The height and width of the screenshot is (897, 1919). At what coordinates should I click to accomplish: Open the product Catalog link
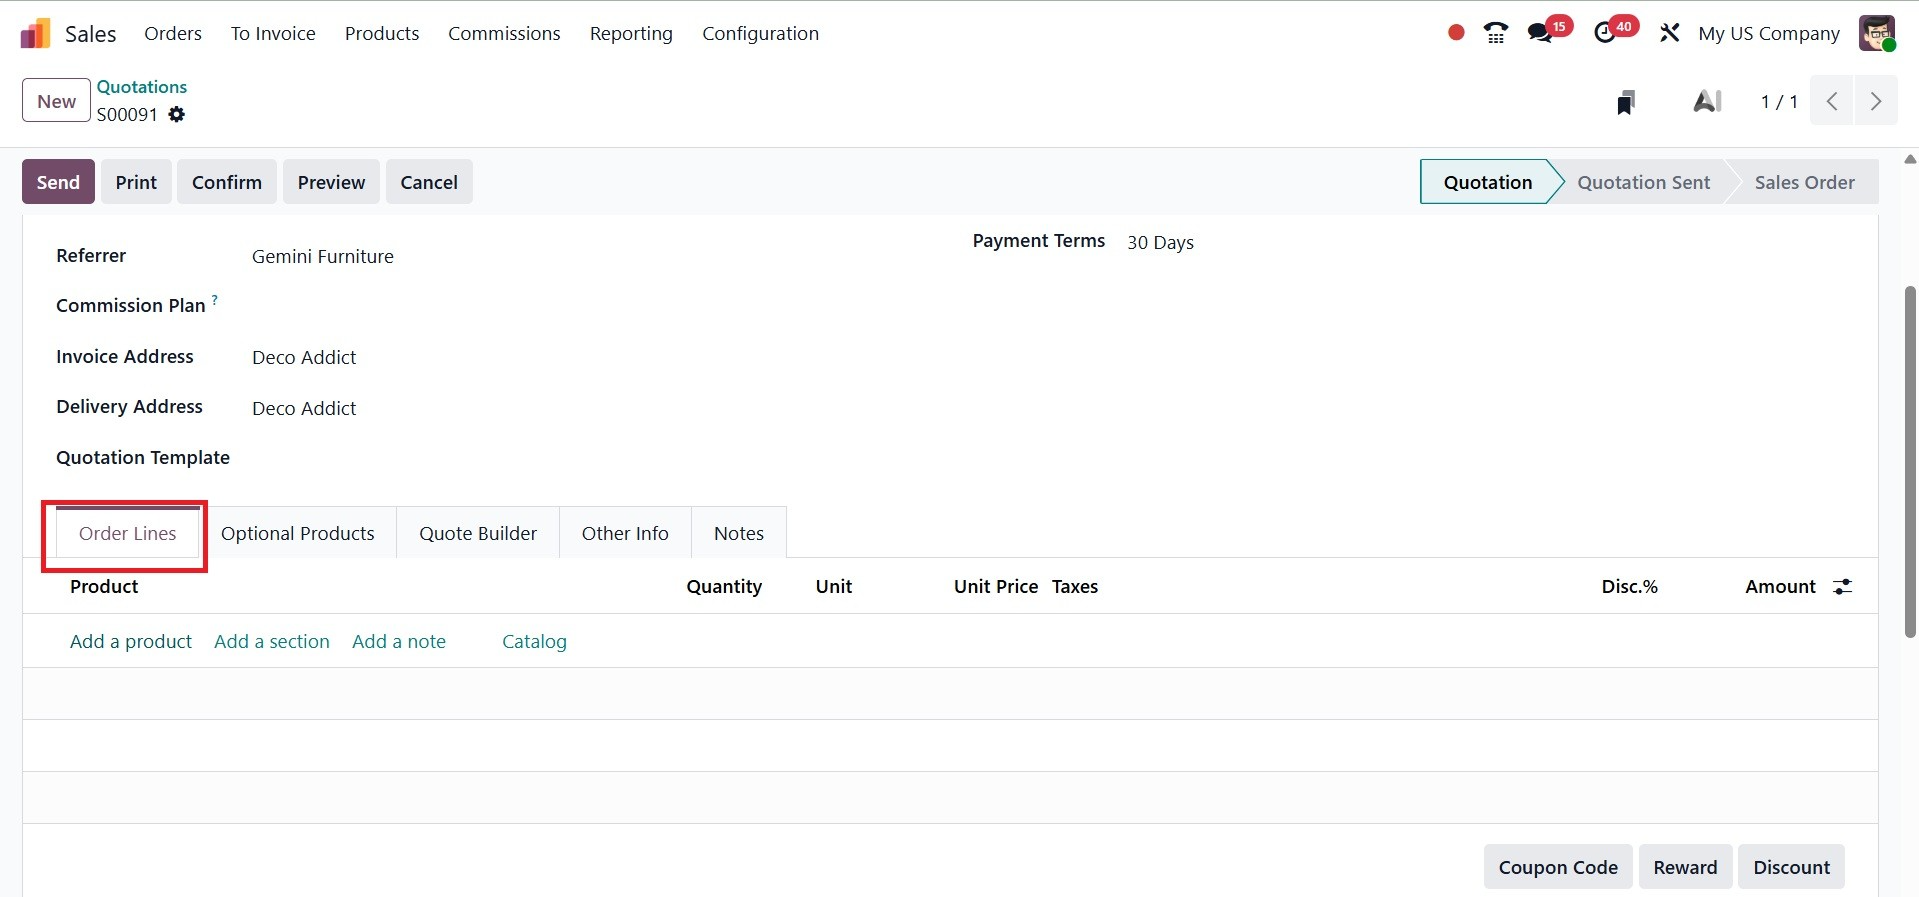coord(534,641)
